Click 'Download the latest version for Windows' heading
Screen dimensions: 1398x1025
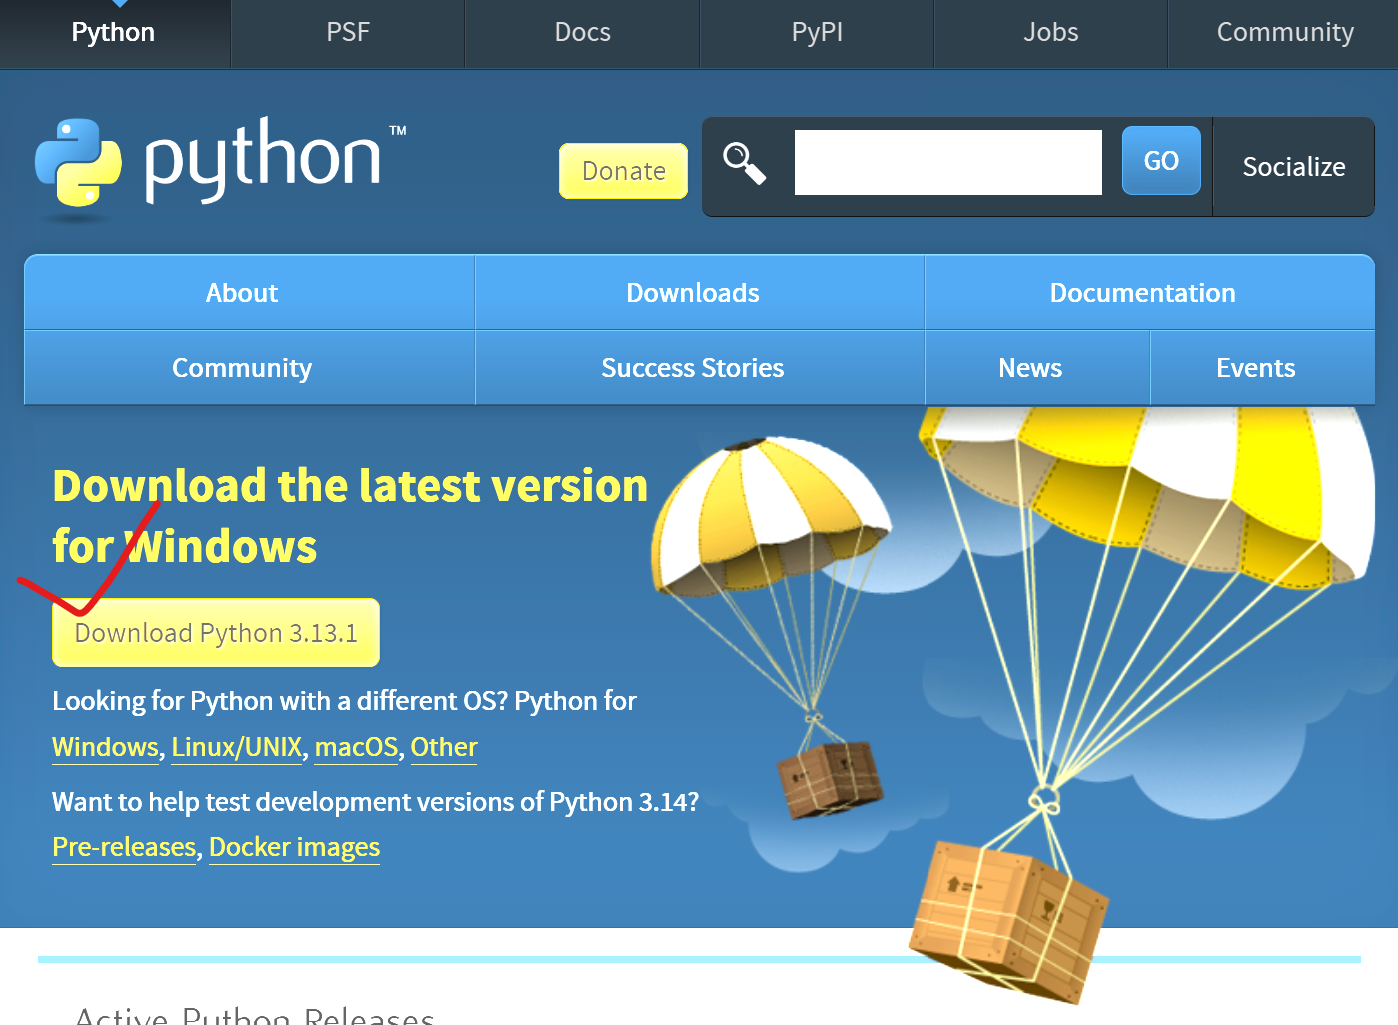(x=350, y=516)
